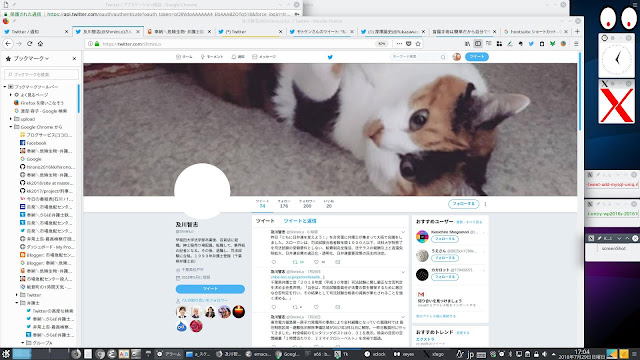Screen dimensions: 640x360
Task: Collapse the ブックマークツールバー tree folder
Action: [5, 87]
